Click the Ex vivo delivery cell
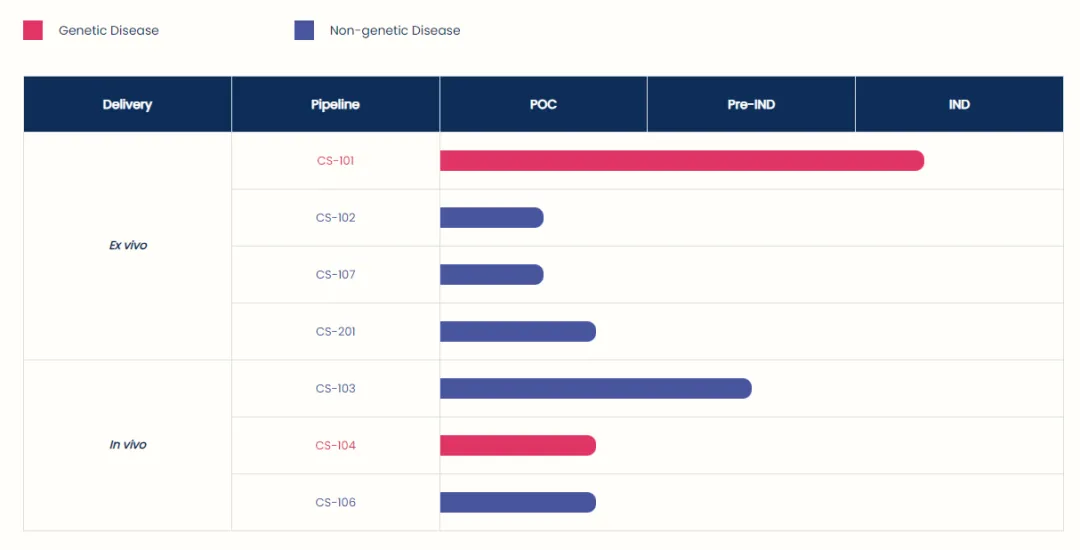 click(x=128, y=245)
